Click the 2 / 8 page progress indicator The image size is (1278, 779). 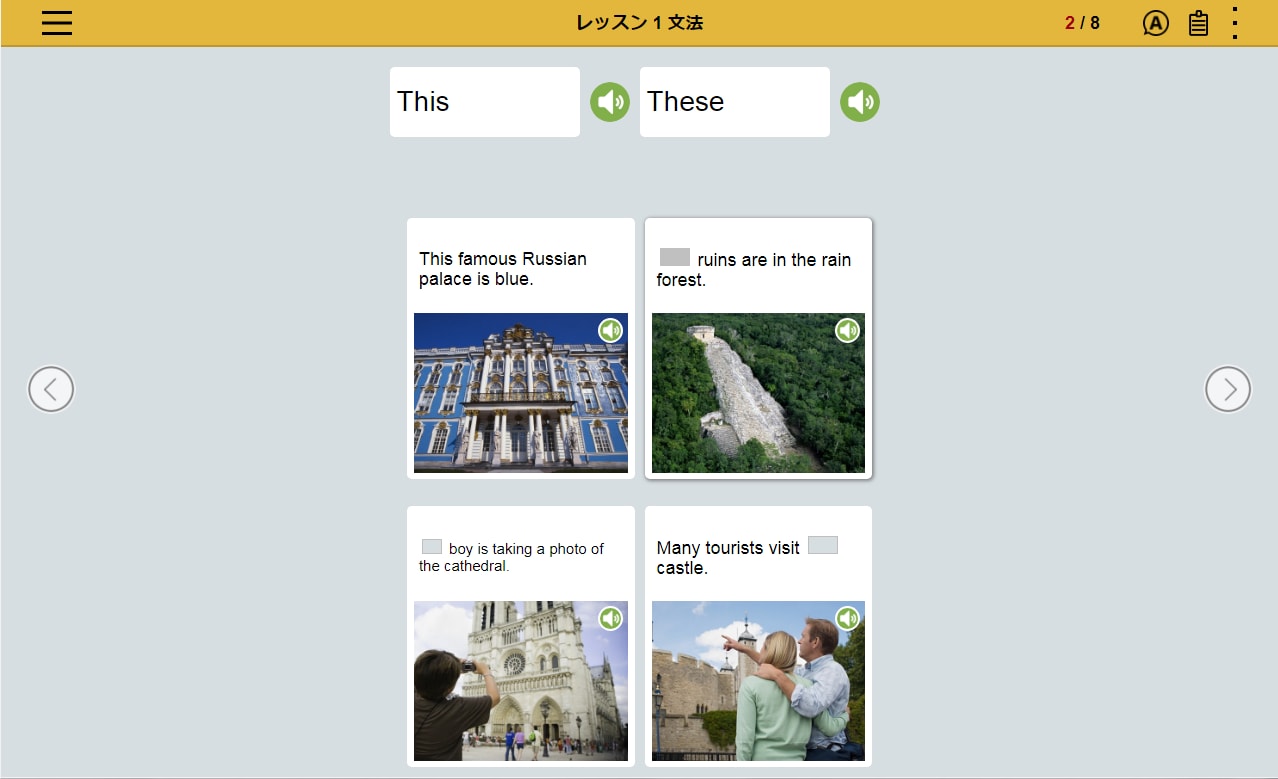[x=1082, y=23]
